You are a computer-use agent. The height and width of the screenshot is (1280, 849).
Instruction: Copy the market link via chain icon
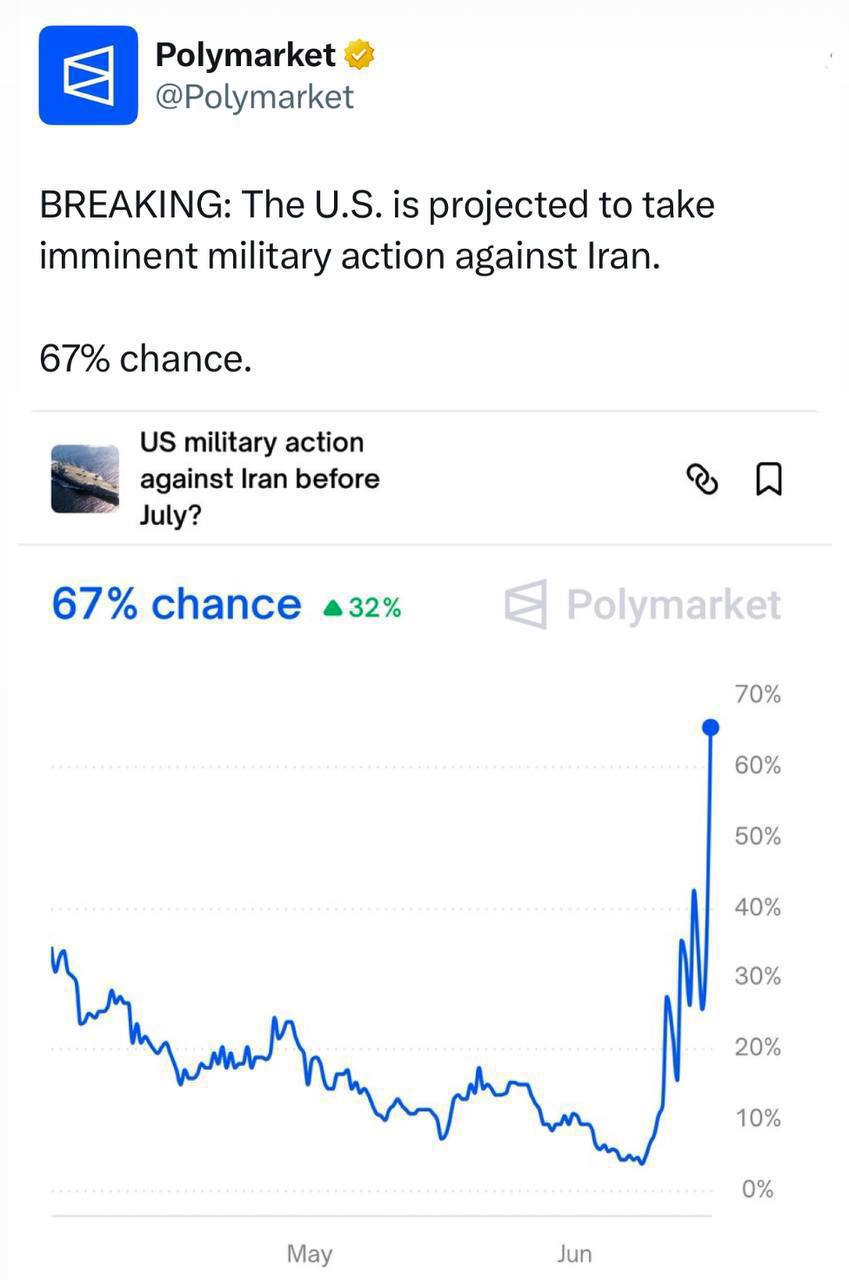[x=703, y=480]
